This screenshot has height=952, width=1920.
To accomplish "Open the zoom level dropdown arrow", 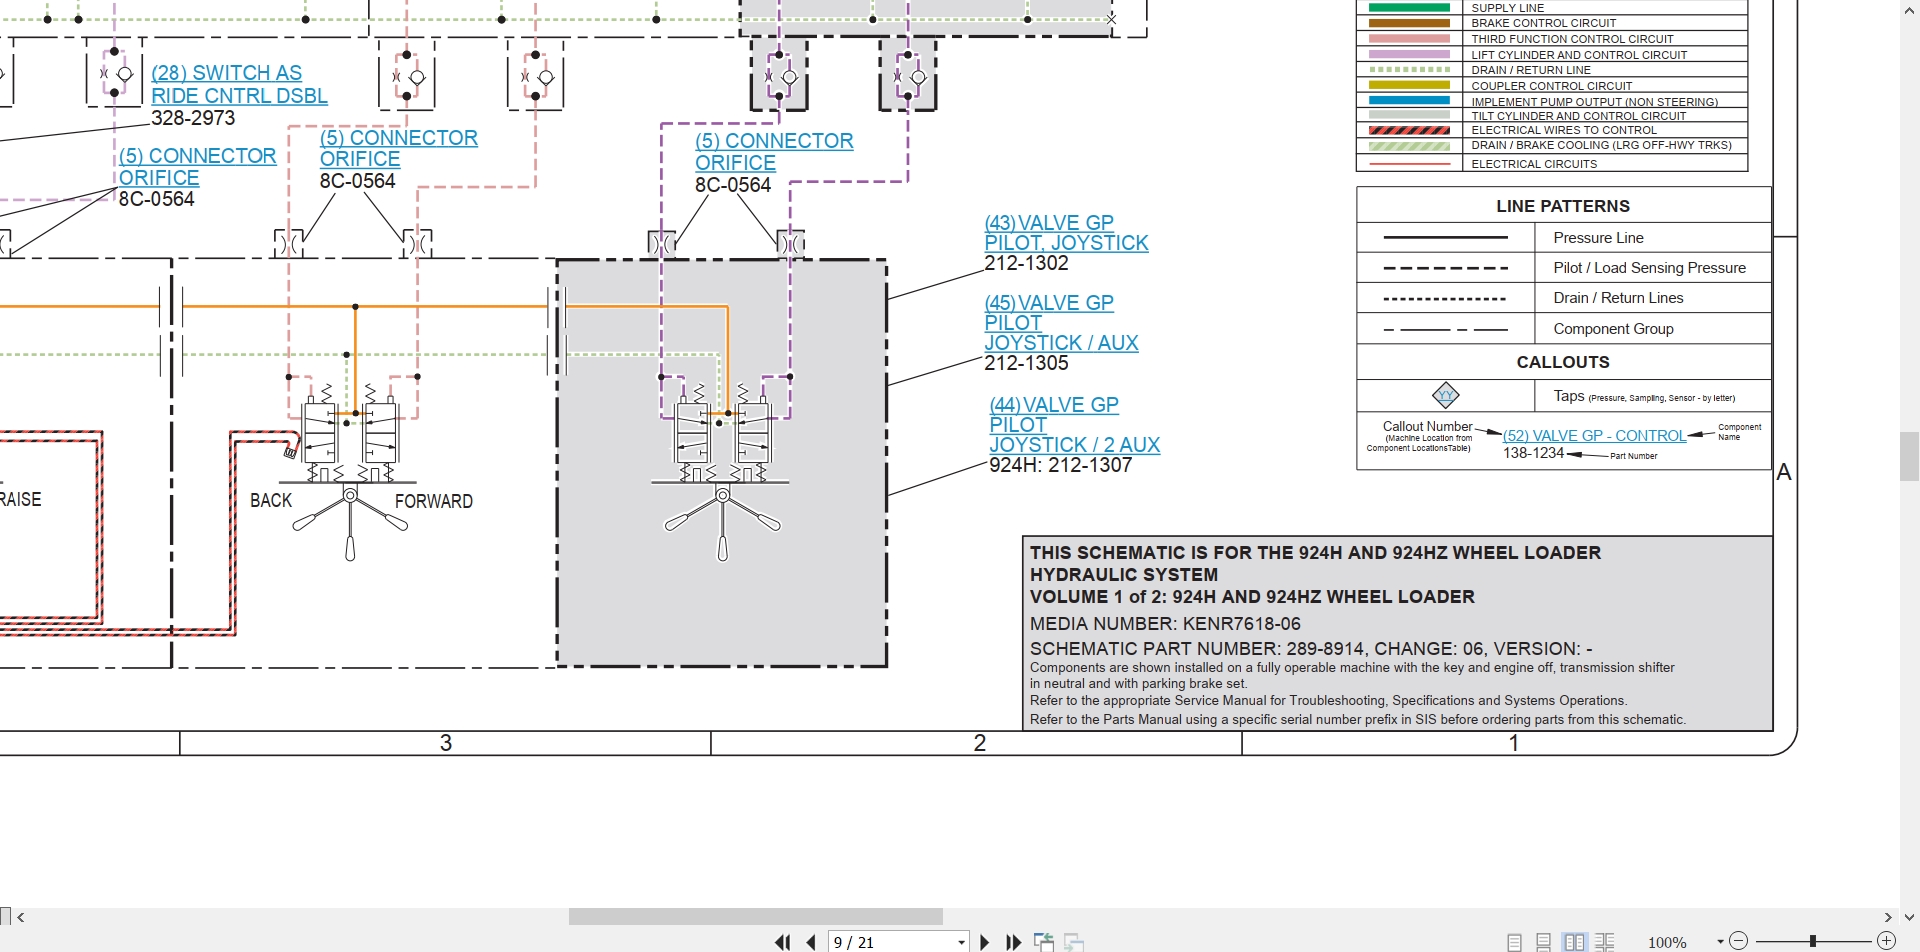I will pyautogui.click(x=1720, y=942).
